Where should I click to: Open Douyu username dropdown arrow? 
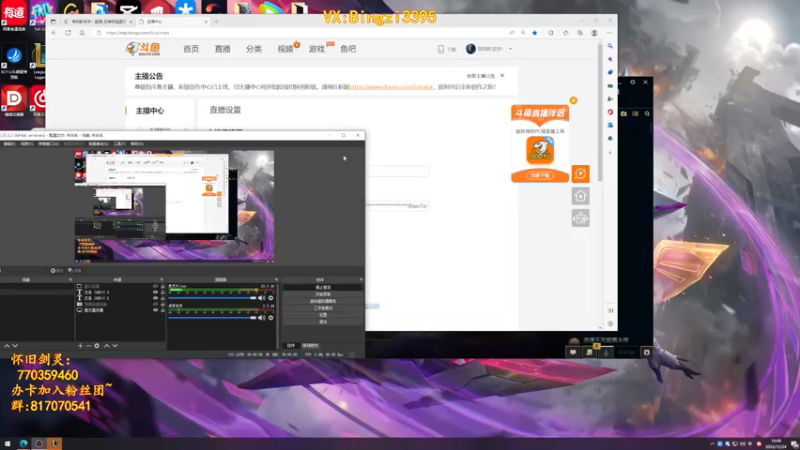(x=510, y=49)
